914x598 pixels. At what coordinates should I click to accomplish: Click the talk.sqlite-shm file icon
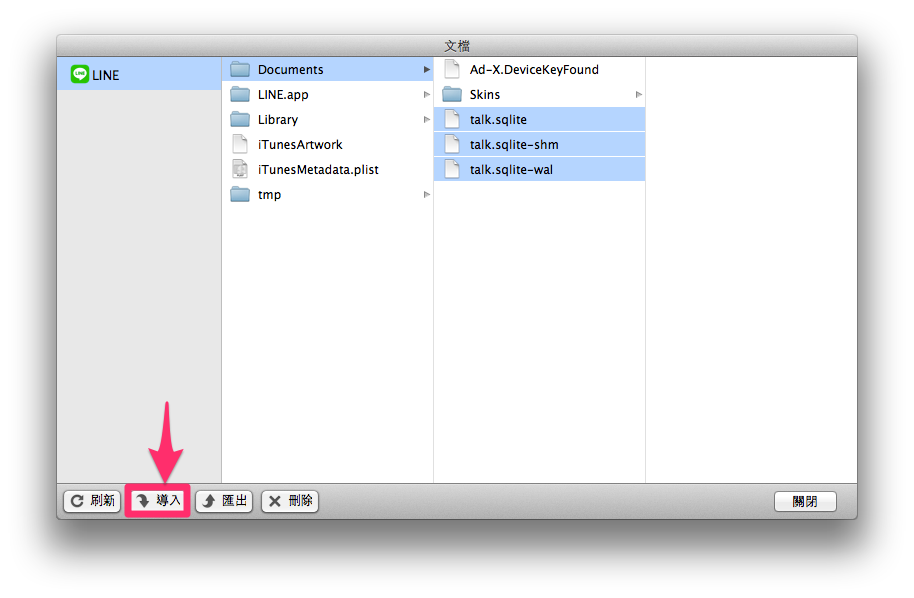(x=452, y=144)
